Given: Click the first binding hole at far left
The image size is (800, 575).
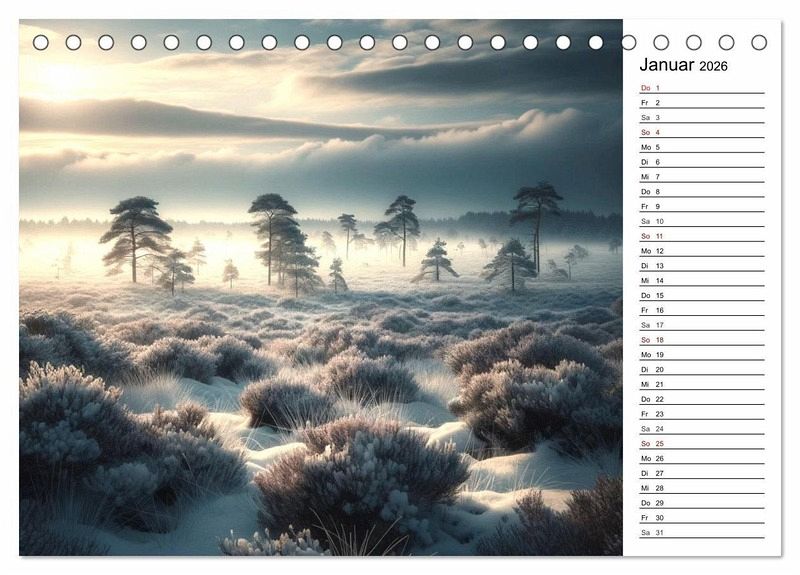Looking at the screenshot, I should pyautogui.click(x=41, y=42).
